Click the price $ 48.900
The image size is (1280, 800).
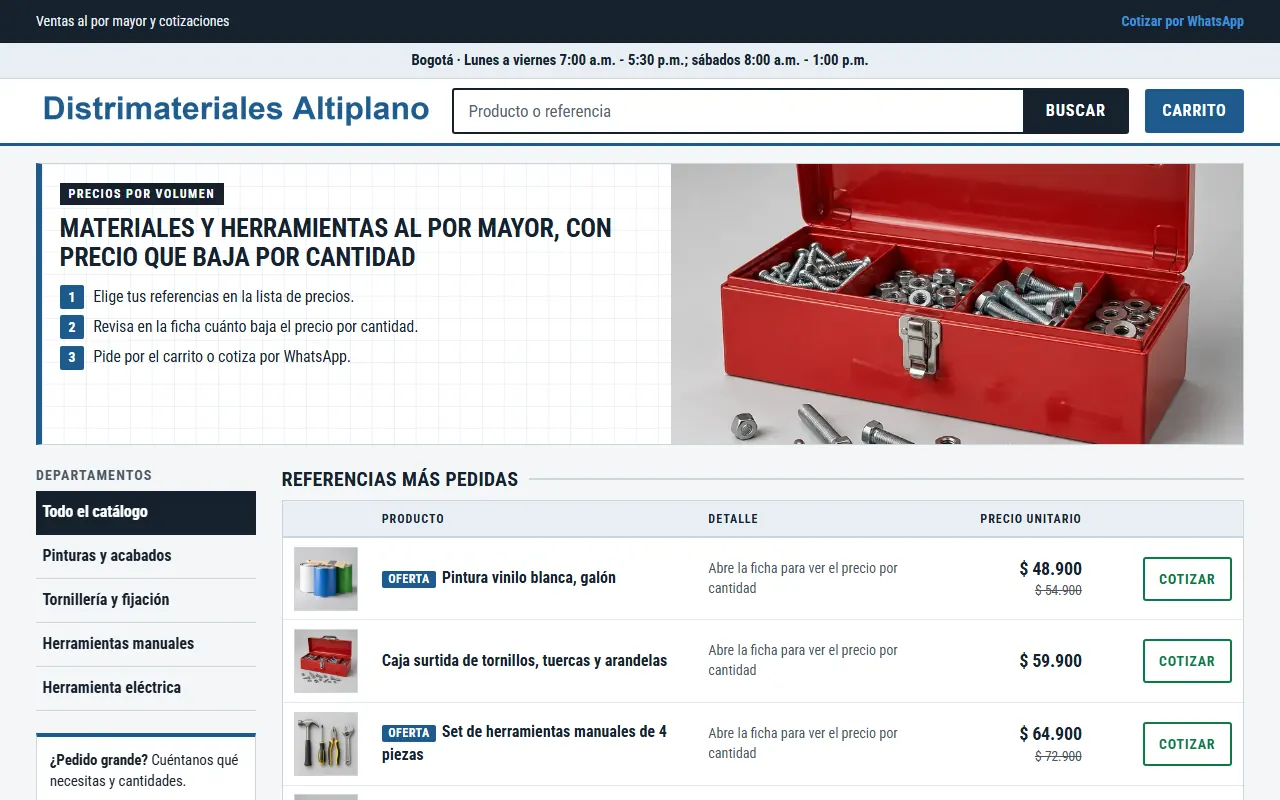(x=1050, y=569)
